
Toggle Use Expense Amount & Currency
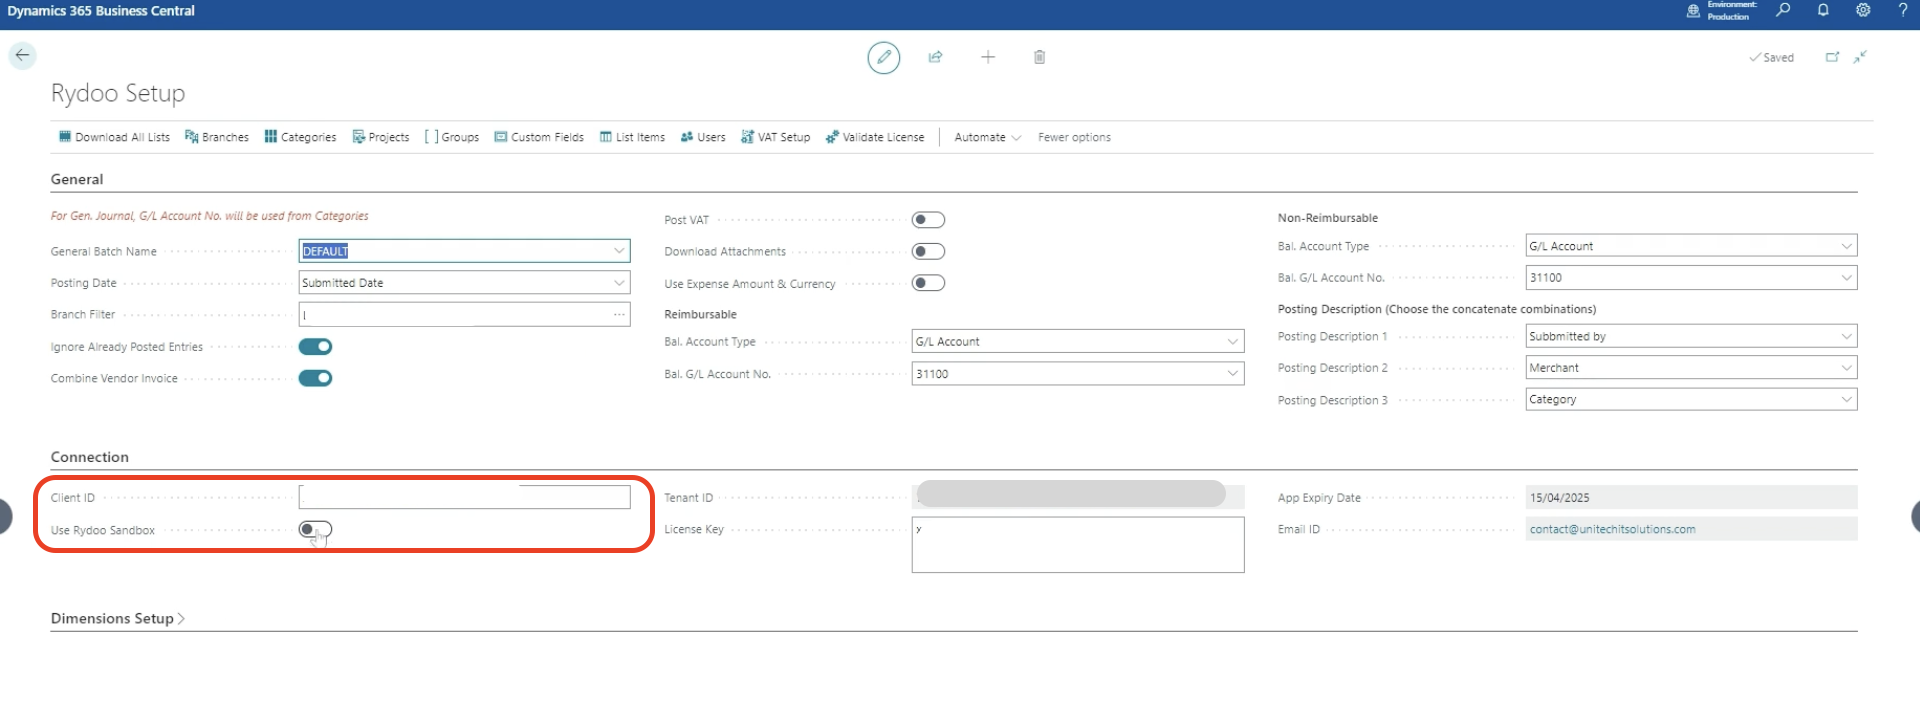(x=928, y=283)
